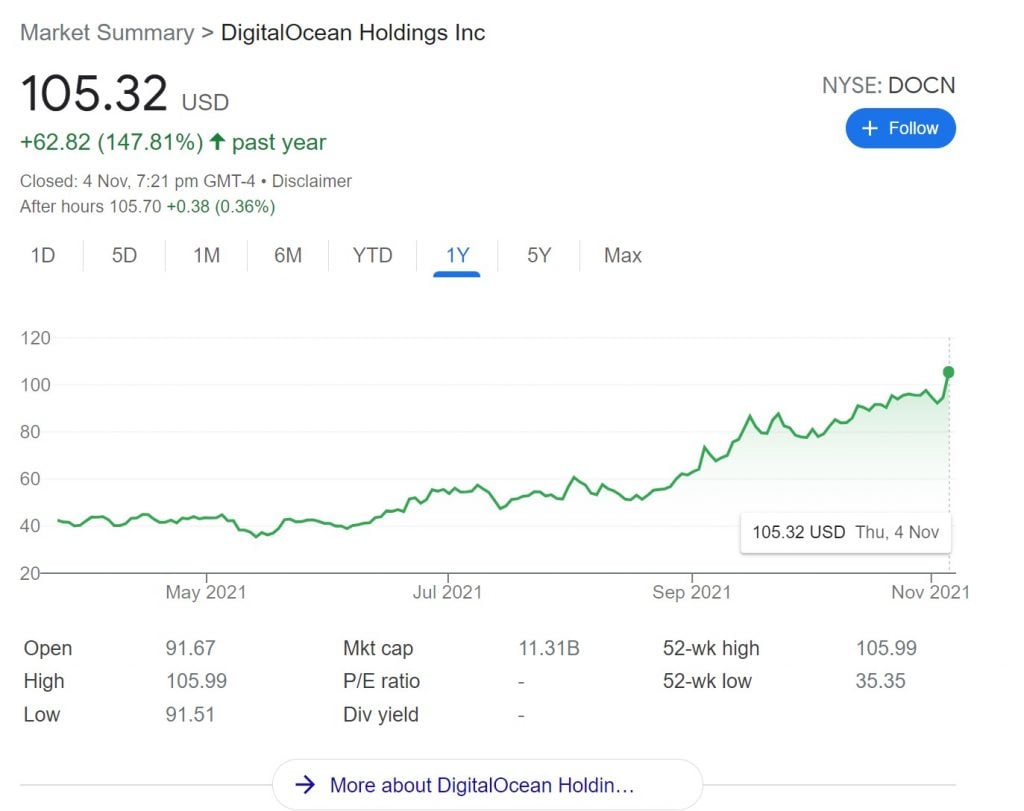Screen dimensions: 1024x811
Task: Open the Market Summary breadcrumb
Action: (107, 33)
